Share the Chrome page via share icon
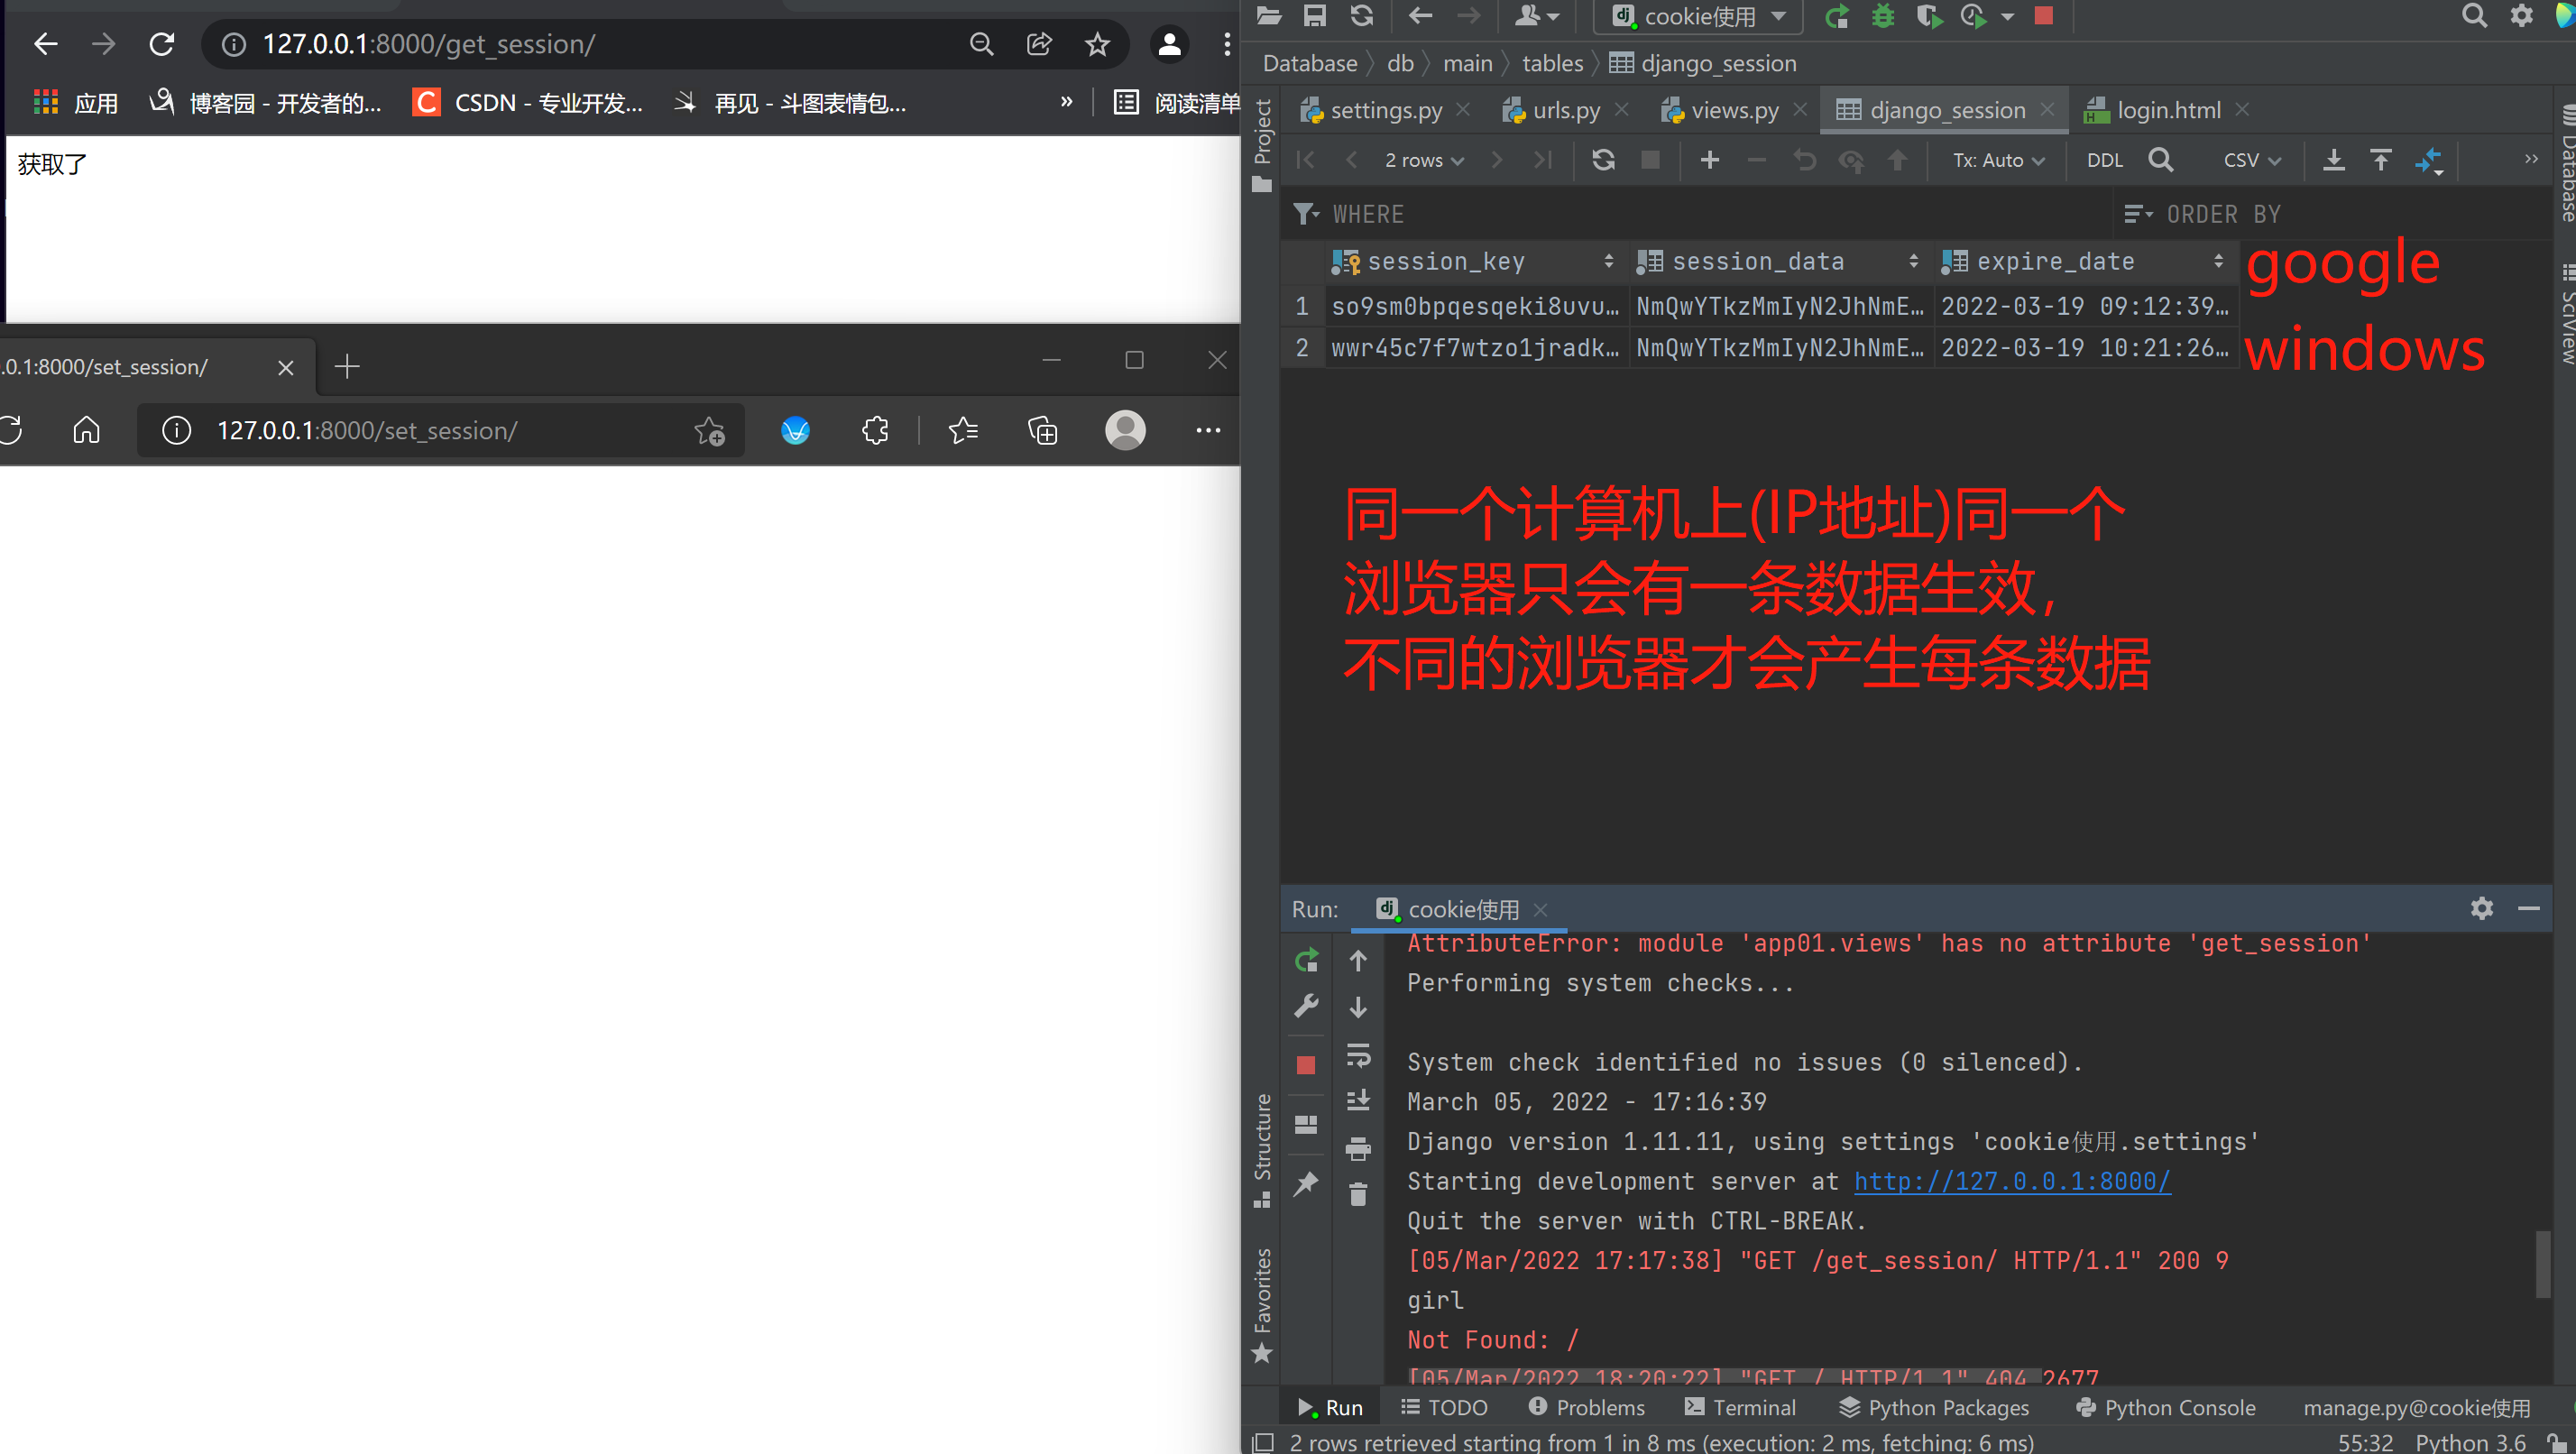The height and width of the screenshot is (1454, 2576). 1039,44
